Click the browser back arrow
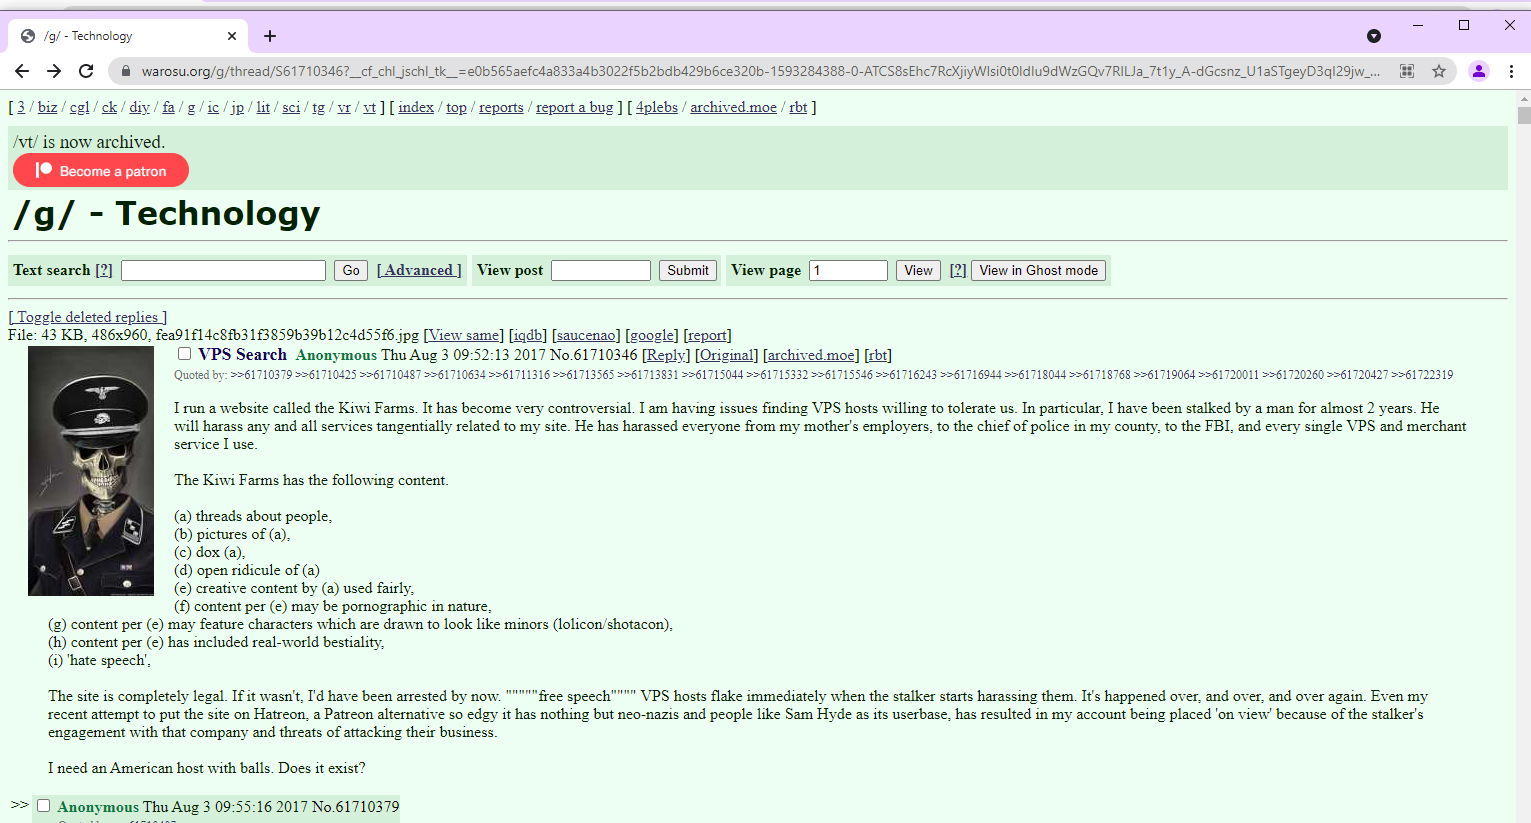The height and width of the screenshot is (823, 1531). 22,71
